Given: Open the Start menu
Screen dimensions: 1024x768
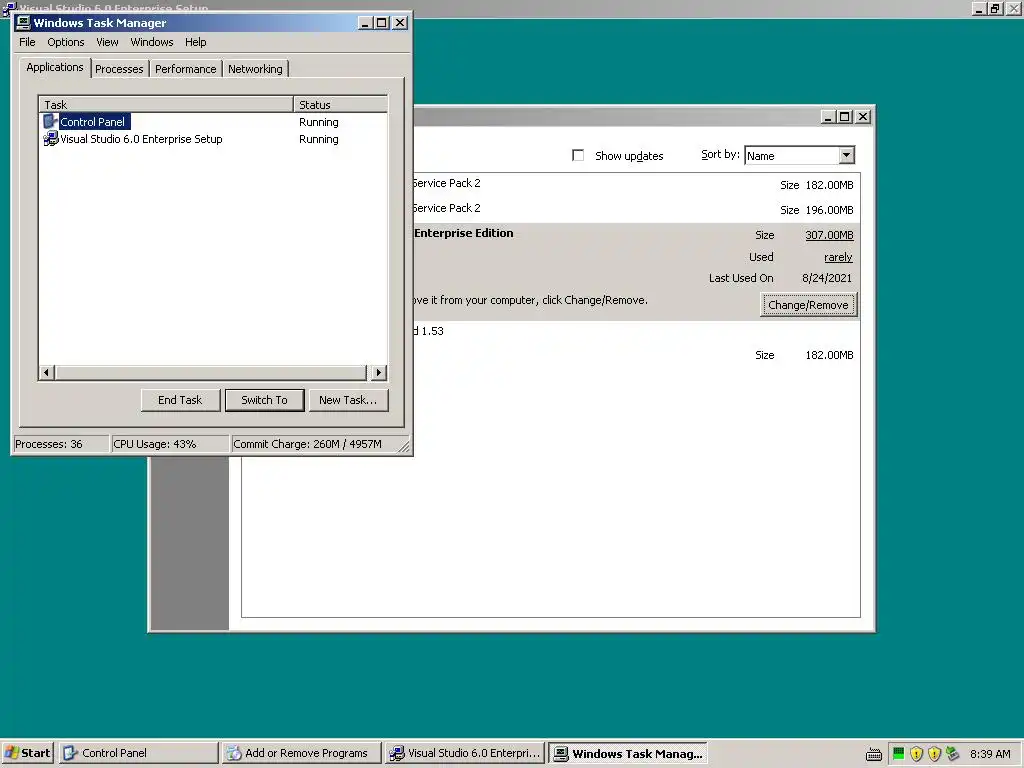Looking at the screenshot, I should [x=27, y=753].
